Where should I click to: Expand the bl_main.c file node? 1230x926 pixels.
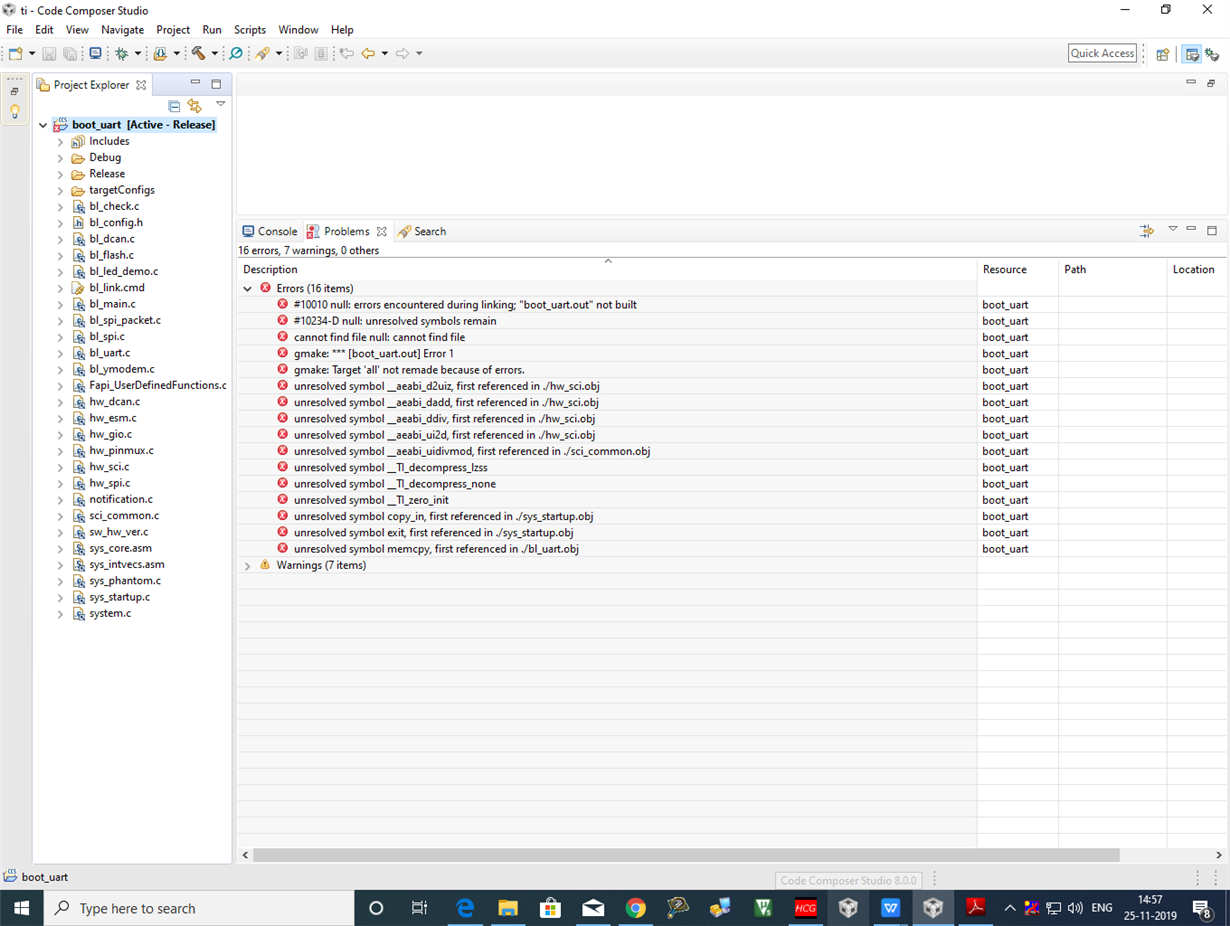(60, 304)
